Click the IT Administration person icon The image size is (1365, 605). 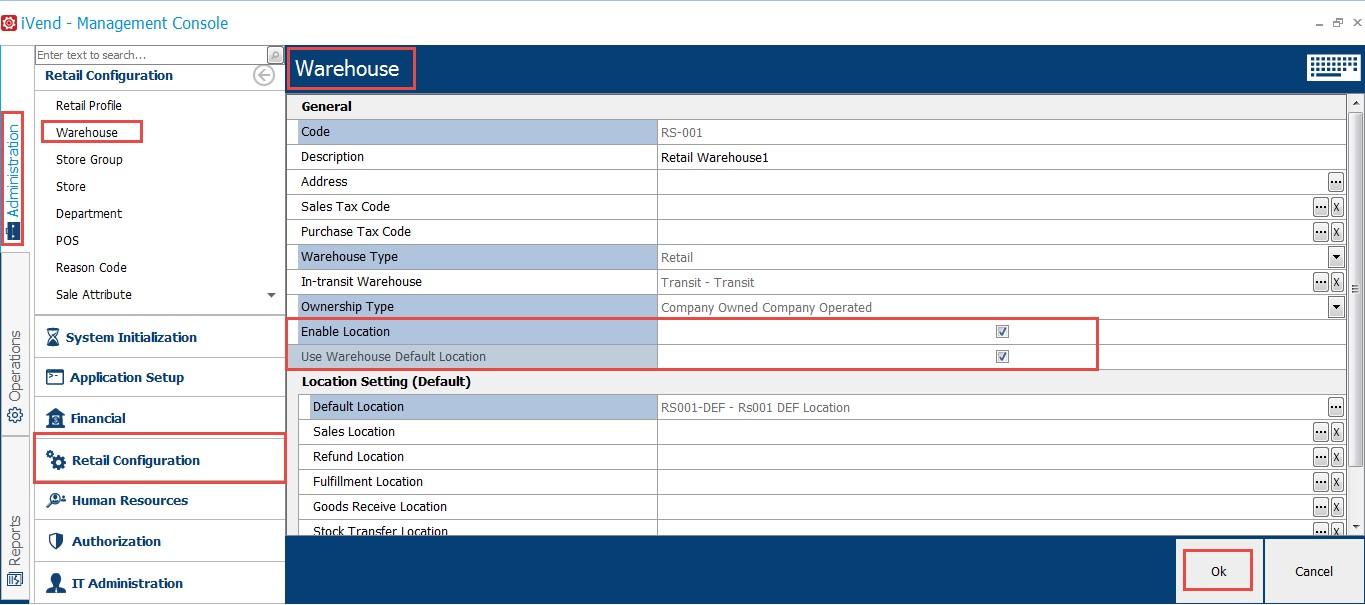[55, 583]
